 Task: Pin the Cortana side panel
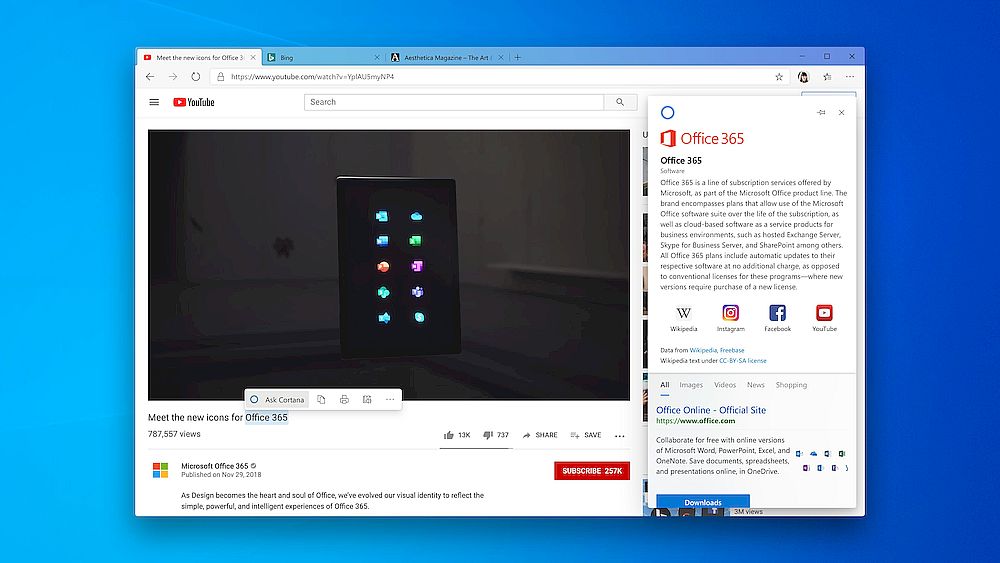821,113
